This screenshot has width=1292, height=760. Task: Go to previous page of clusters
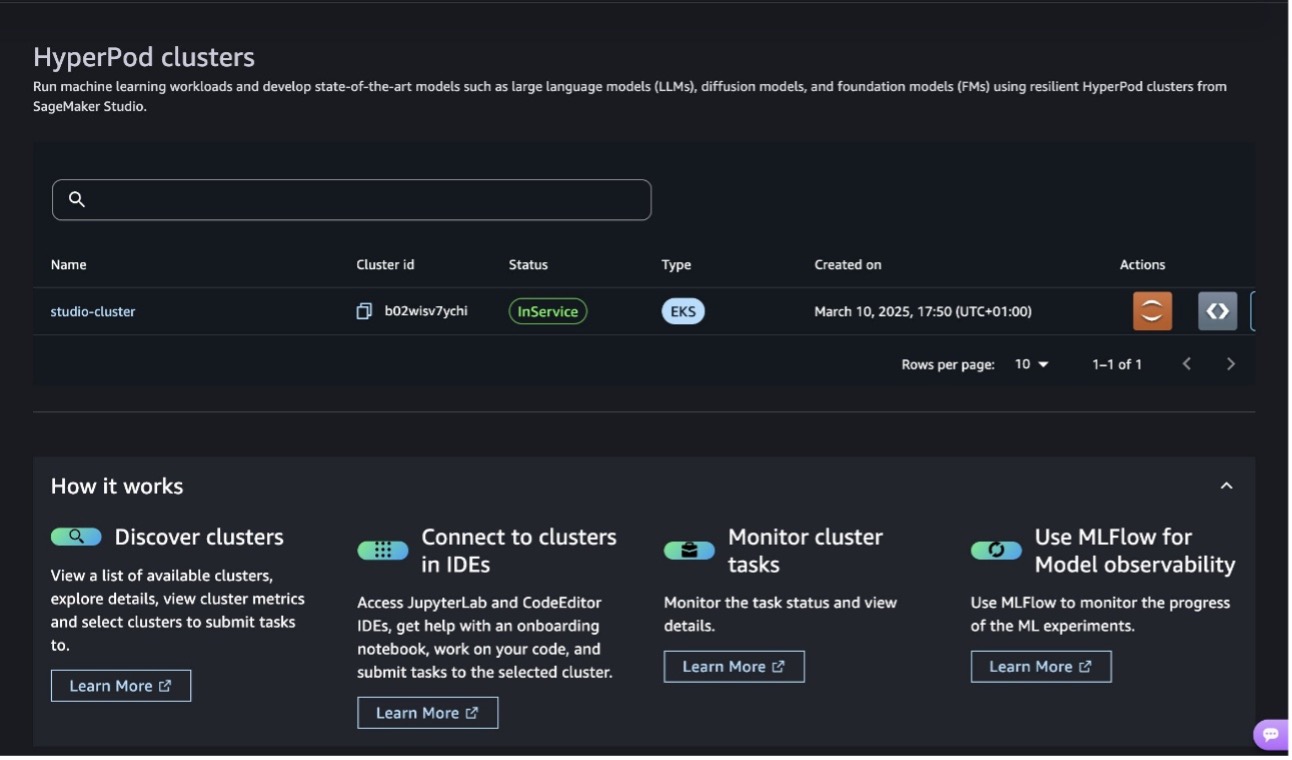1187,364
